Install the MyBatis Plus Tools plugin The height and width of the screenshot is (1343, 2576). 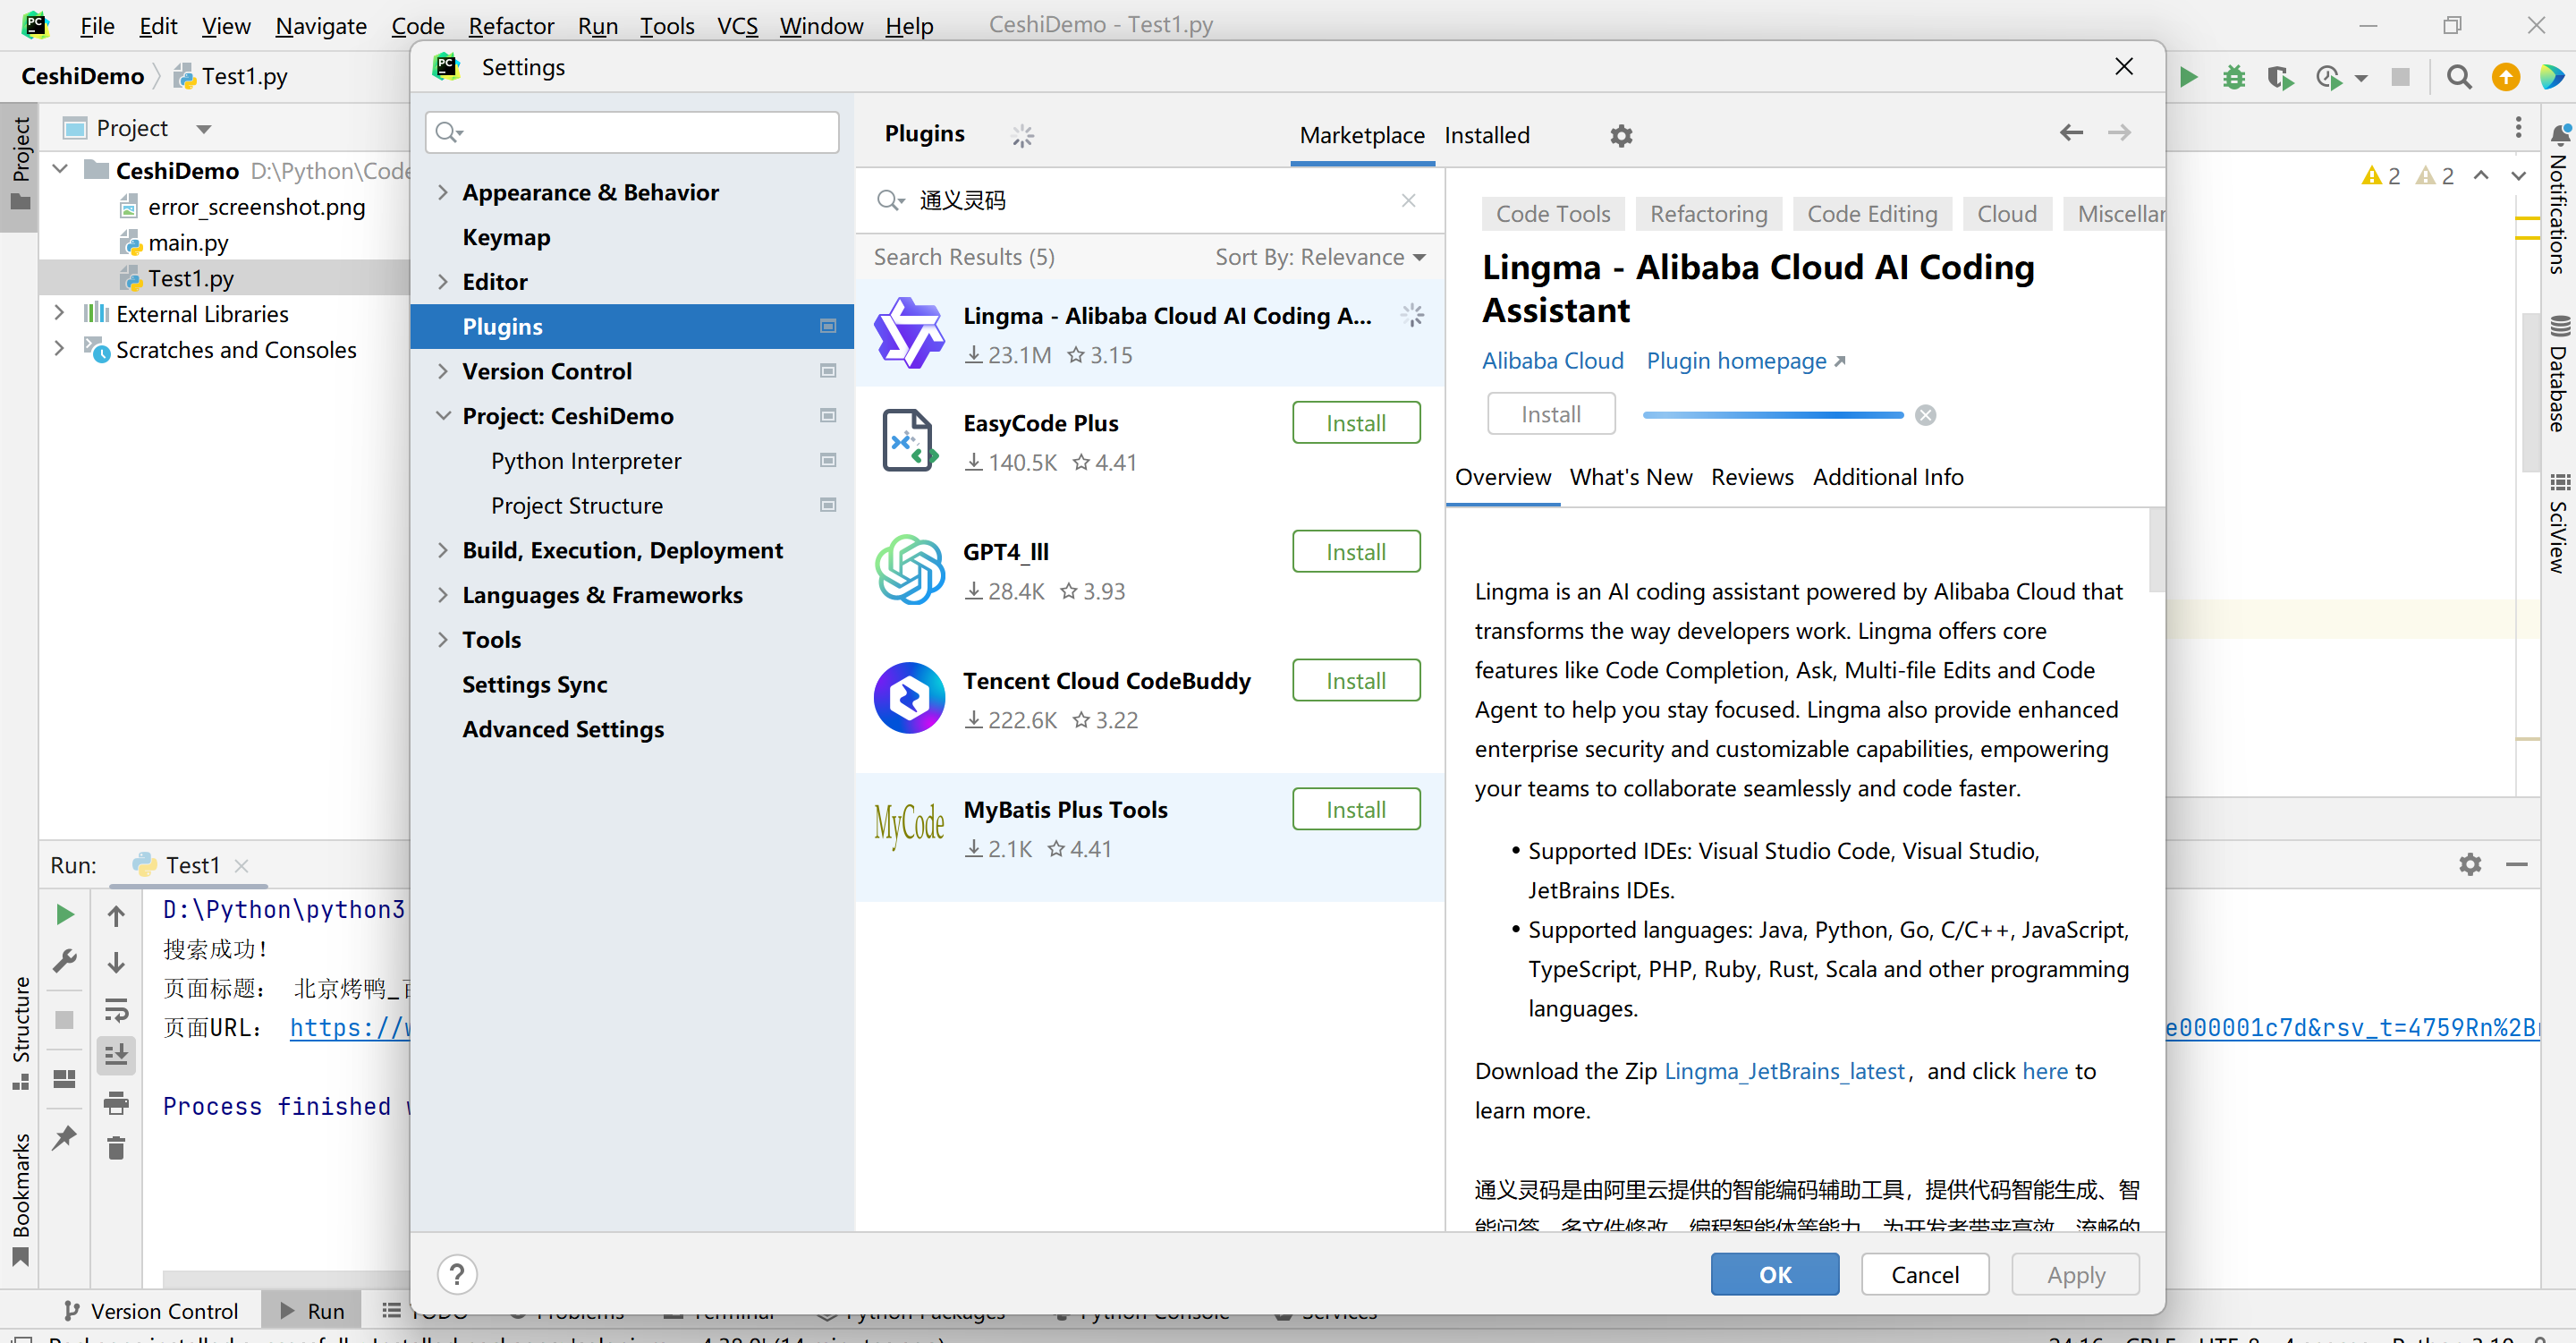(1356, 809)
